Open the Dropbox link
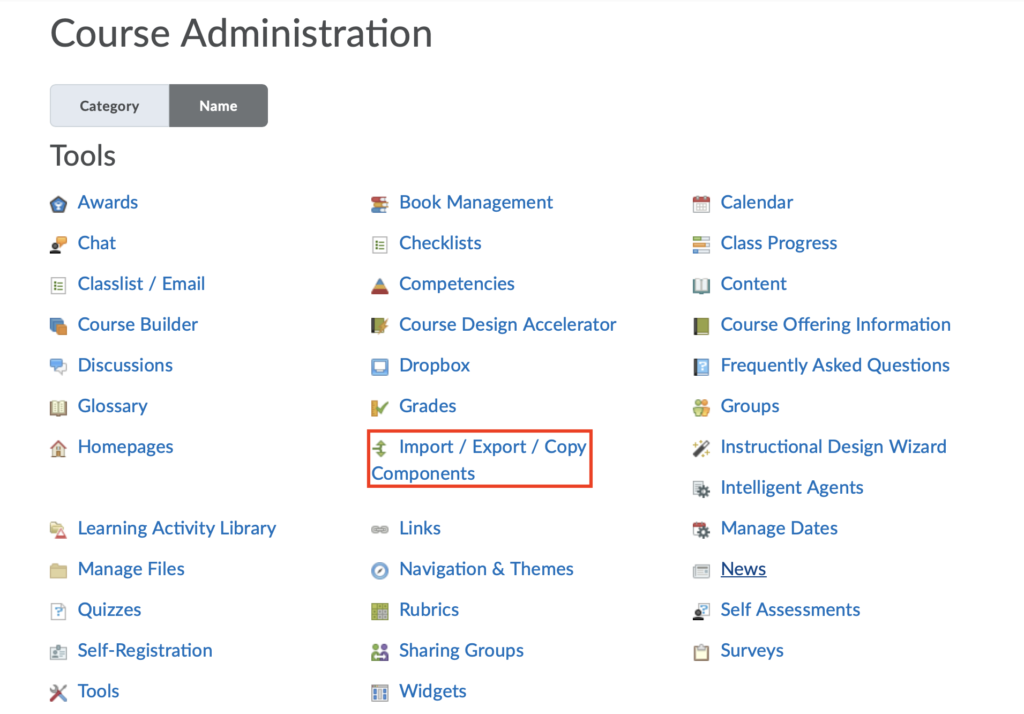Screen dimensions: 1024x714 434,365
